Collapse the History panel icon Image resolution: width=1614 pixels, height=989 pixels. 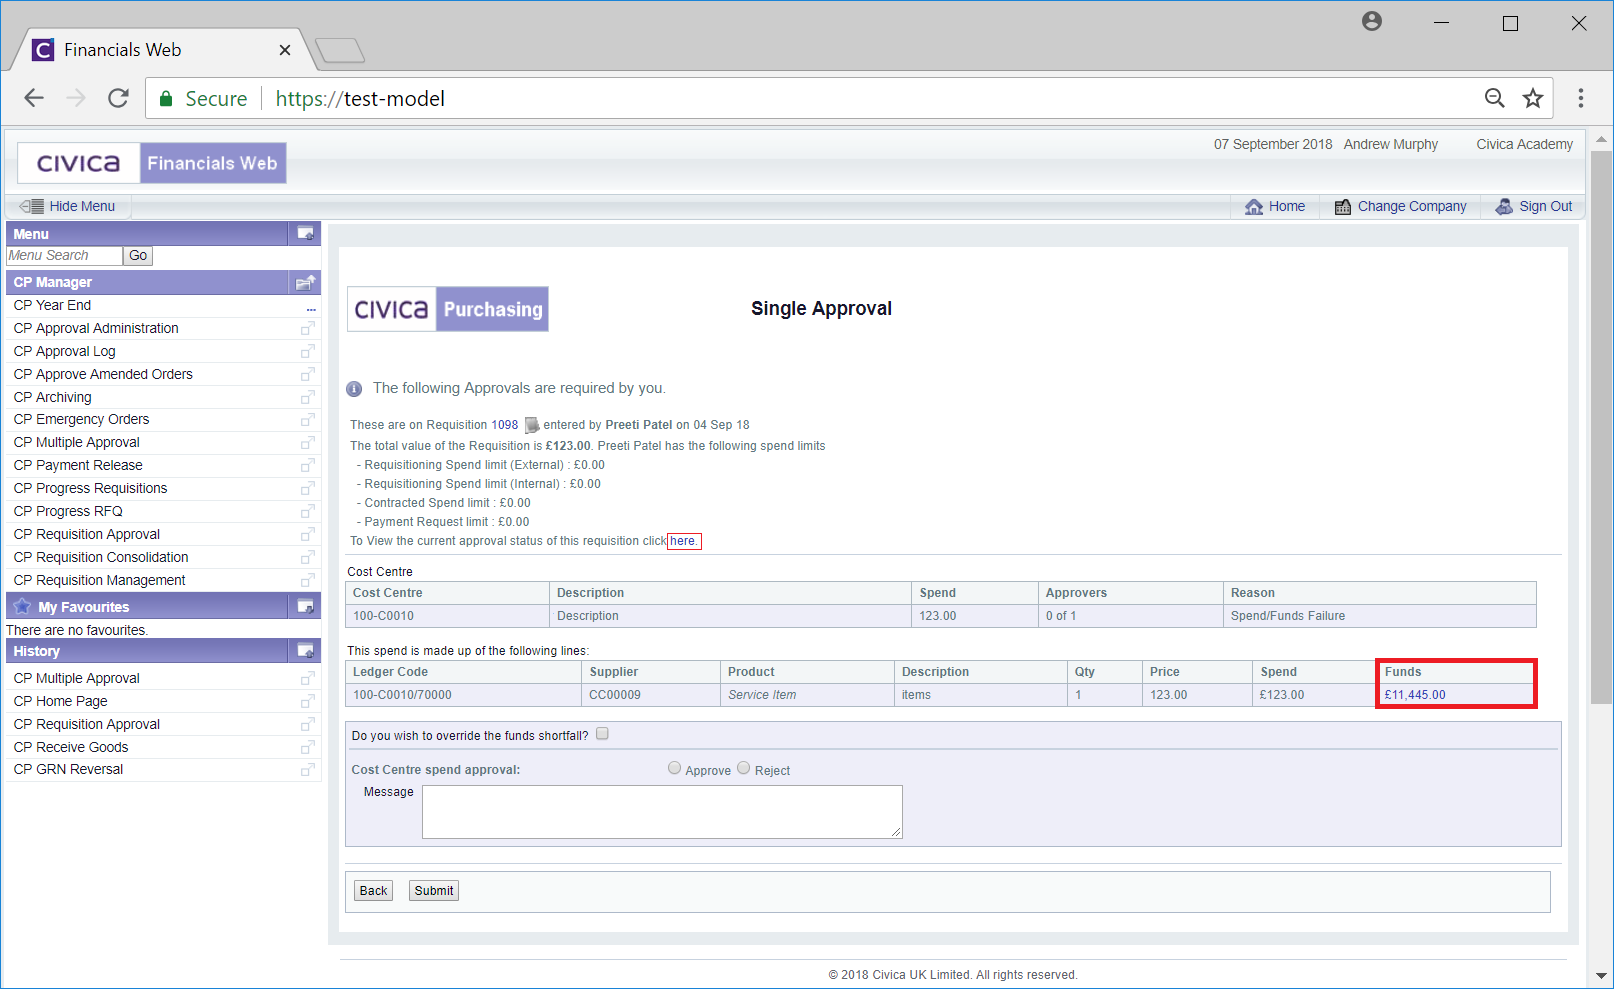click(x=305, y=651)
